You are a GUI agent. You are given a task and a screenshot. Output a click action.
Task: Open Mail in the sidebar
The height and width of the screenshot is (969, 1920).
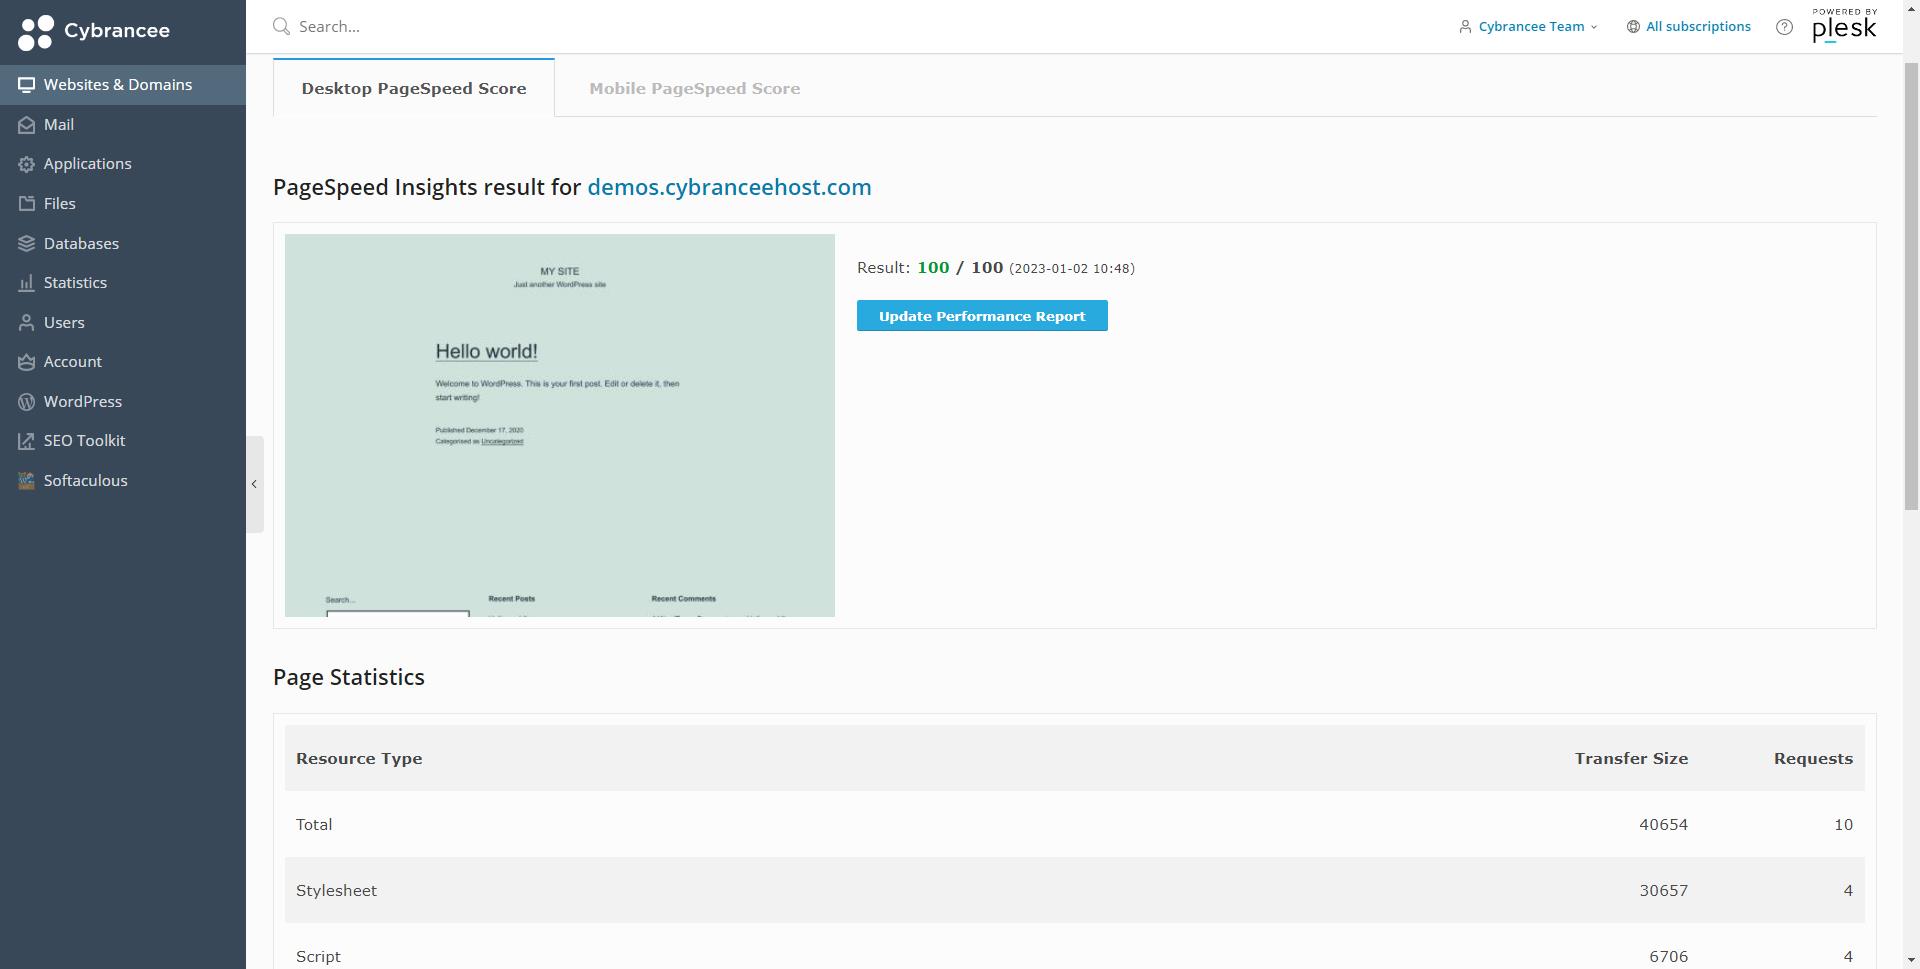(123, 125)
